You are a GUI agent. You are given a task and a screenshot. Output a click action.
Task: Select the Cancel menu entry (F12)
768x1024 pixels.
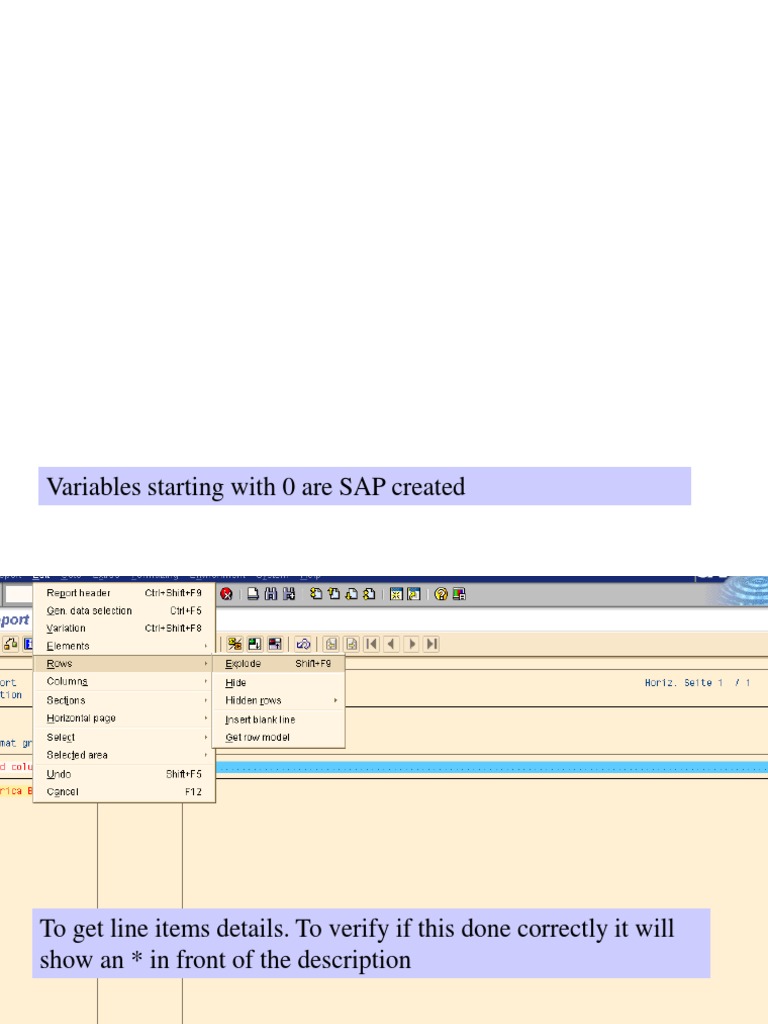(124, 792)
